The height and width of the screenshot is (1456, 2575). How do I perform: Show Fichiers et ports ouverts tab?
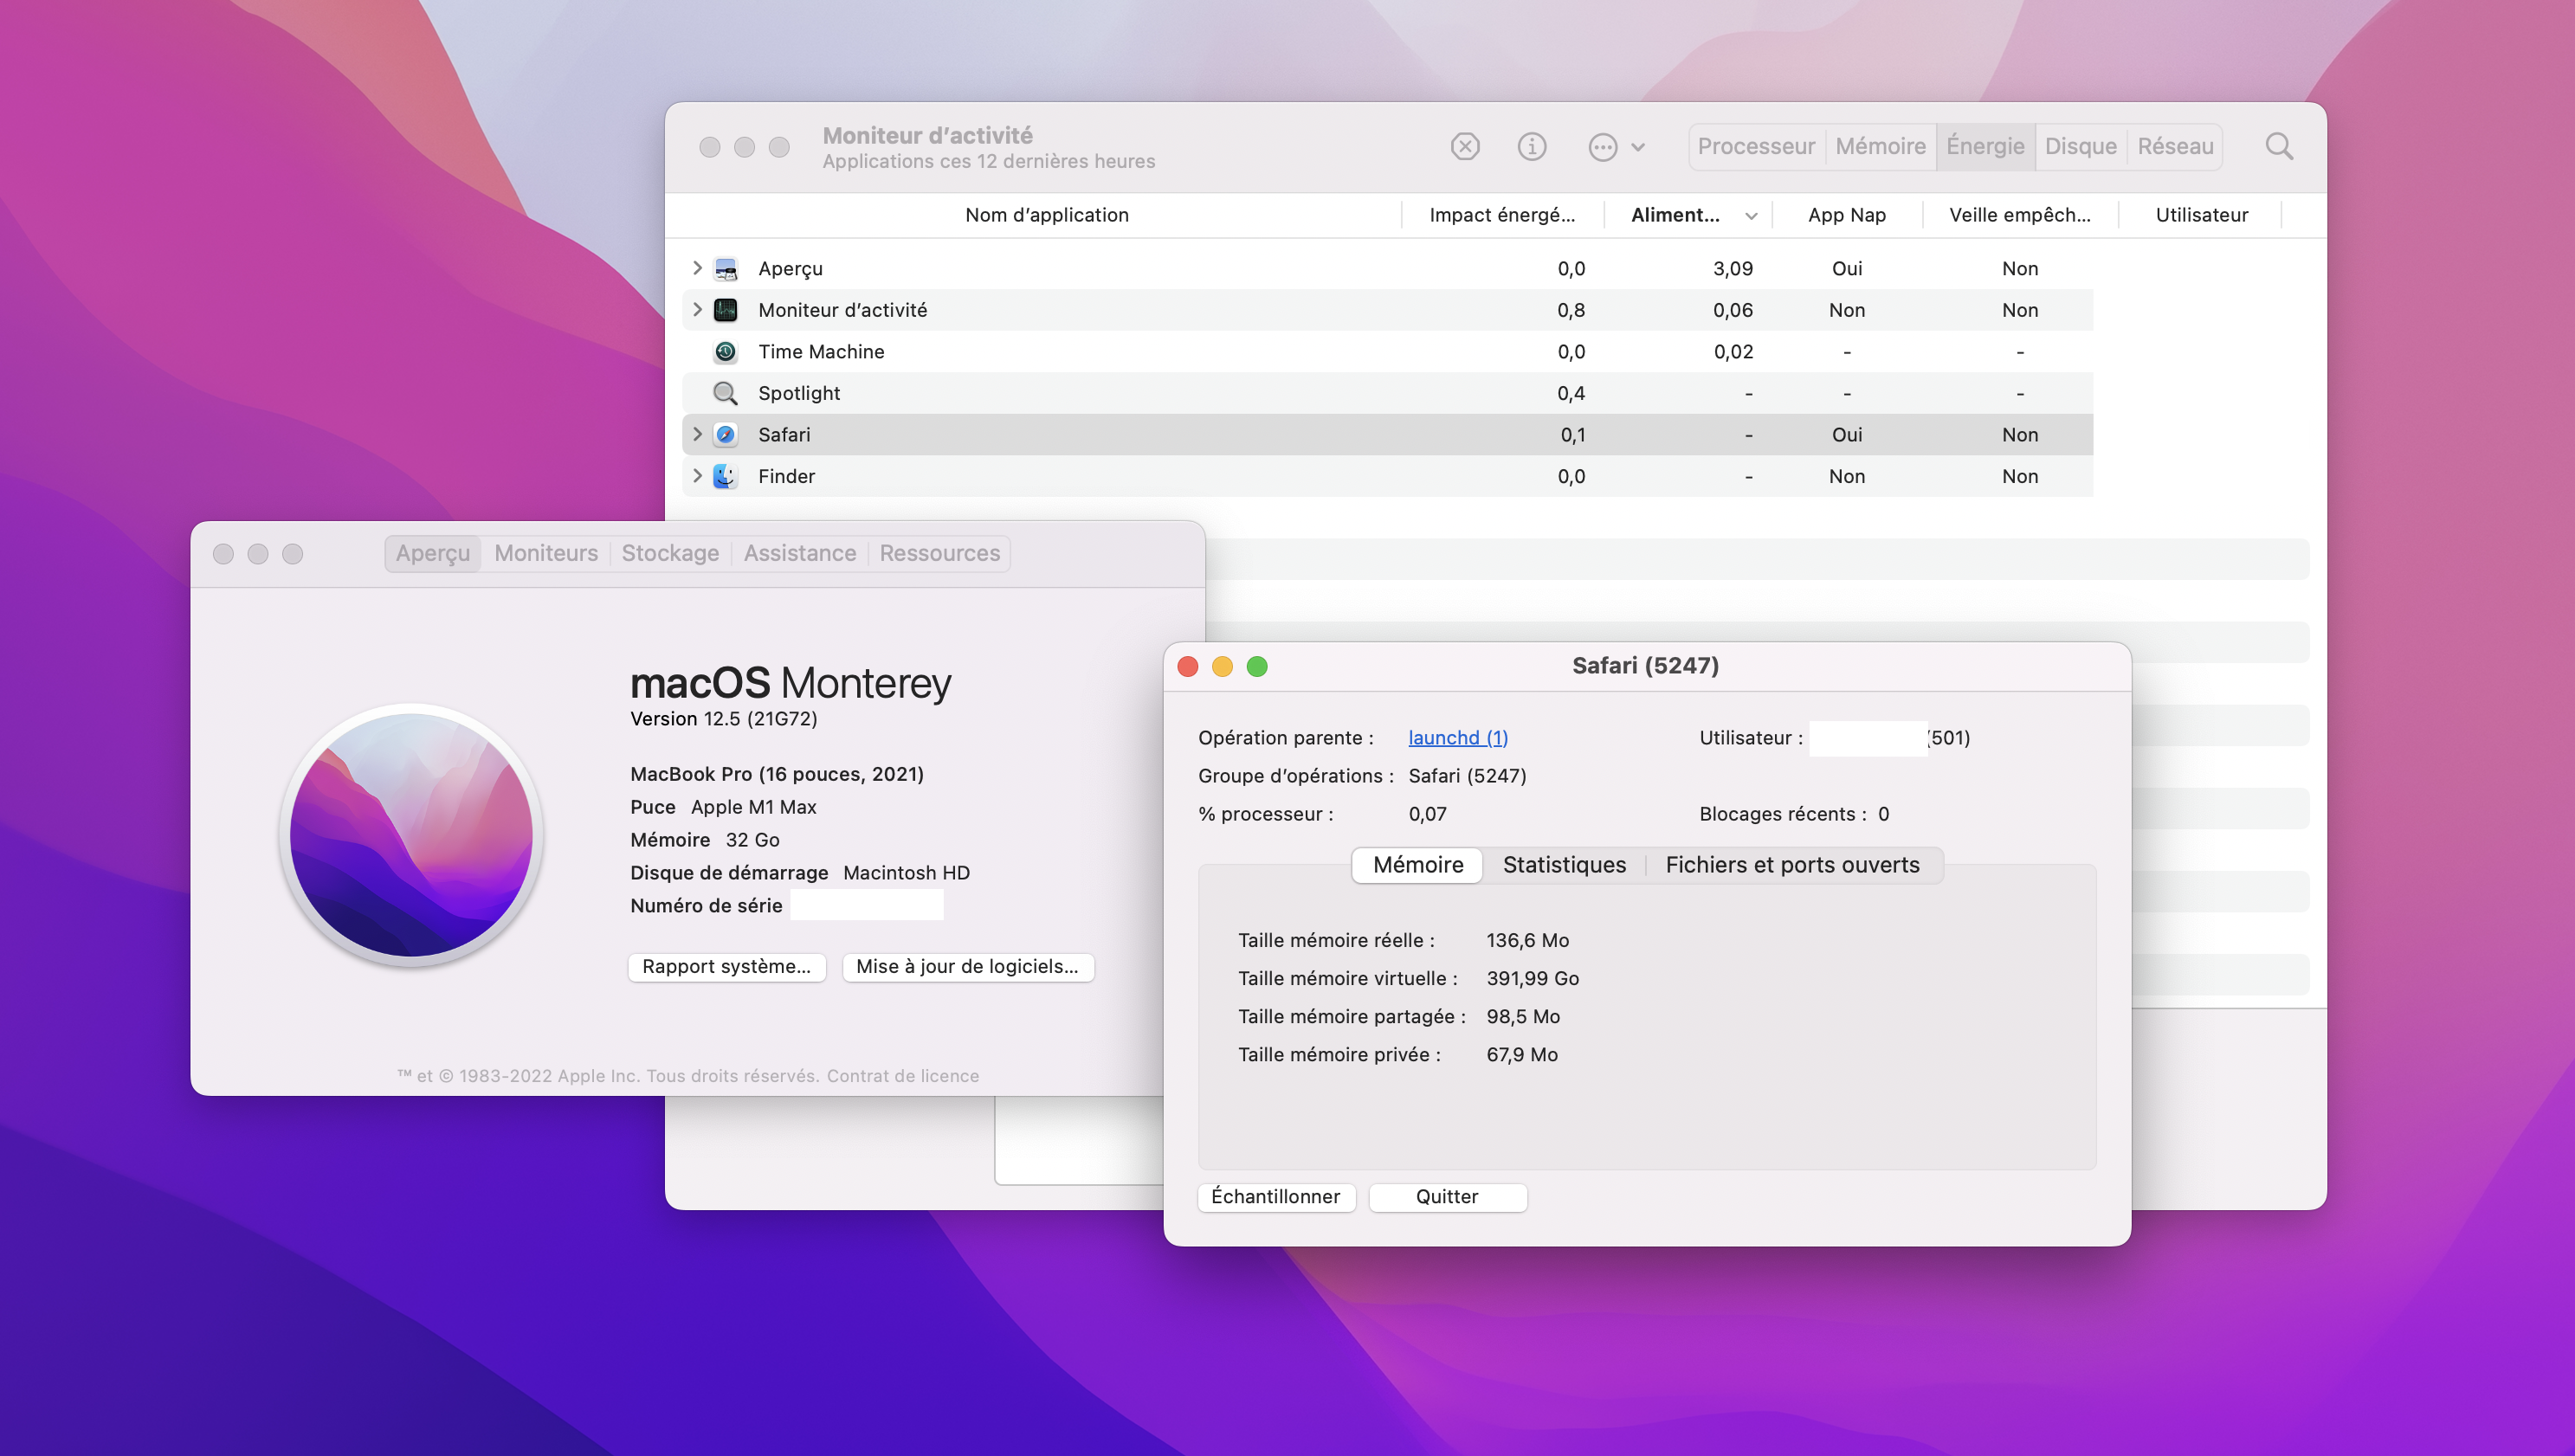coord(1792,865)
